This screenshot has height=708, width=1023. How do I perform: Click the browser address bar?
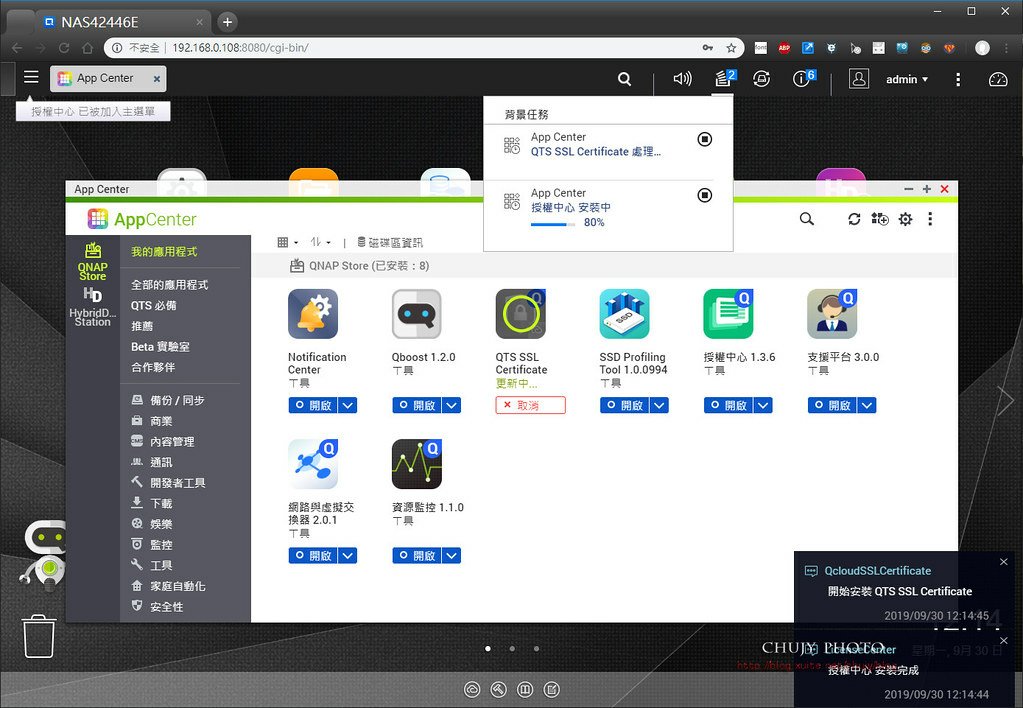coord(424,48)
